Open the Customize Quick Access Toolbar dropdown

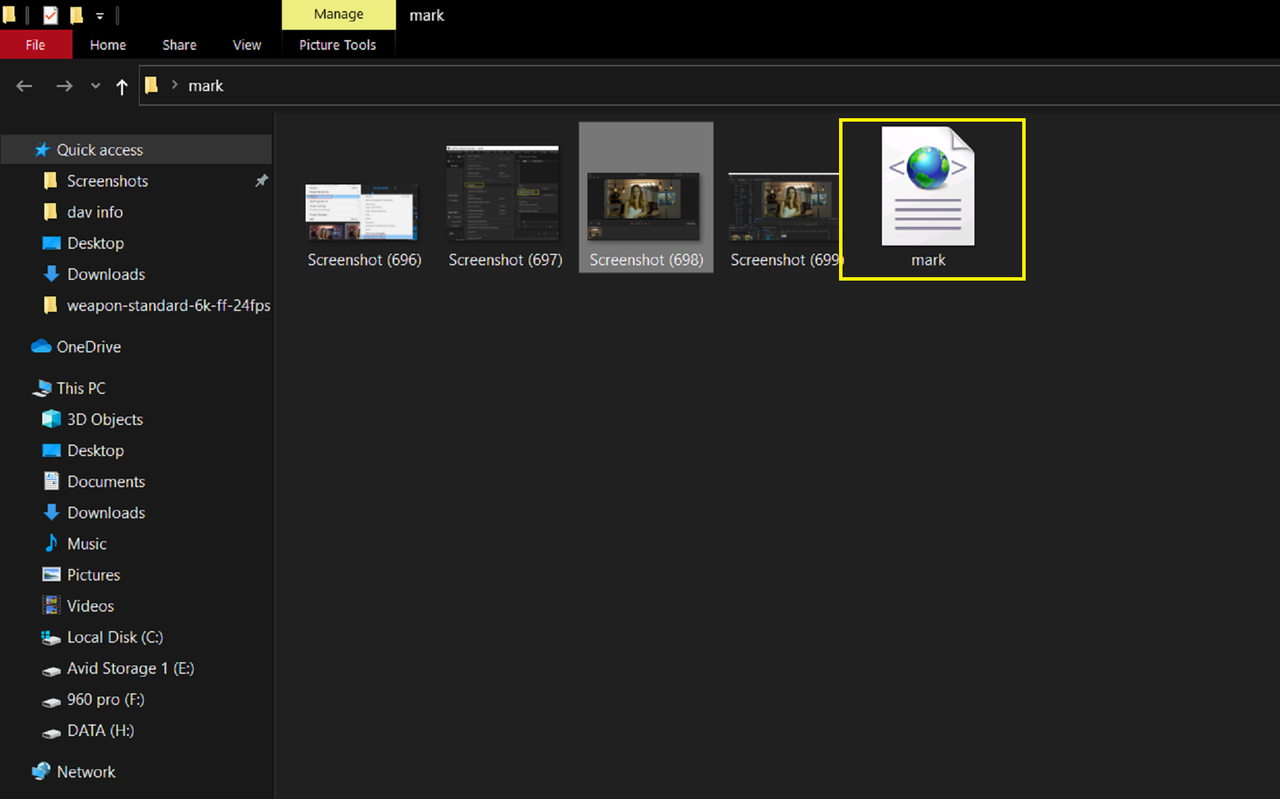pyautogui.click(x=99, y=14)
